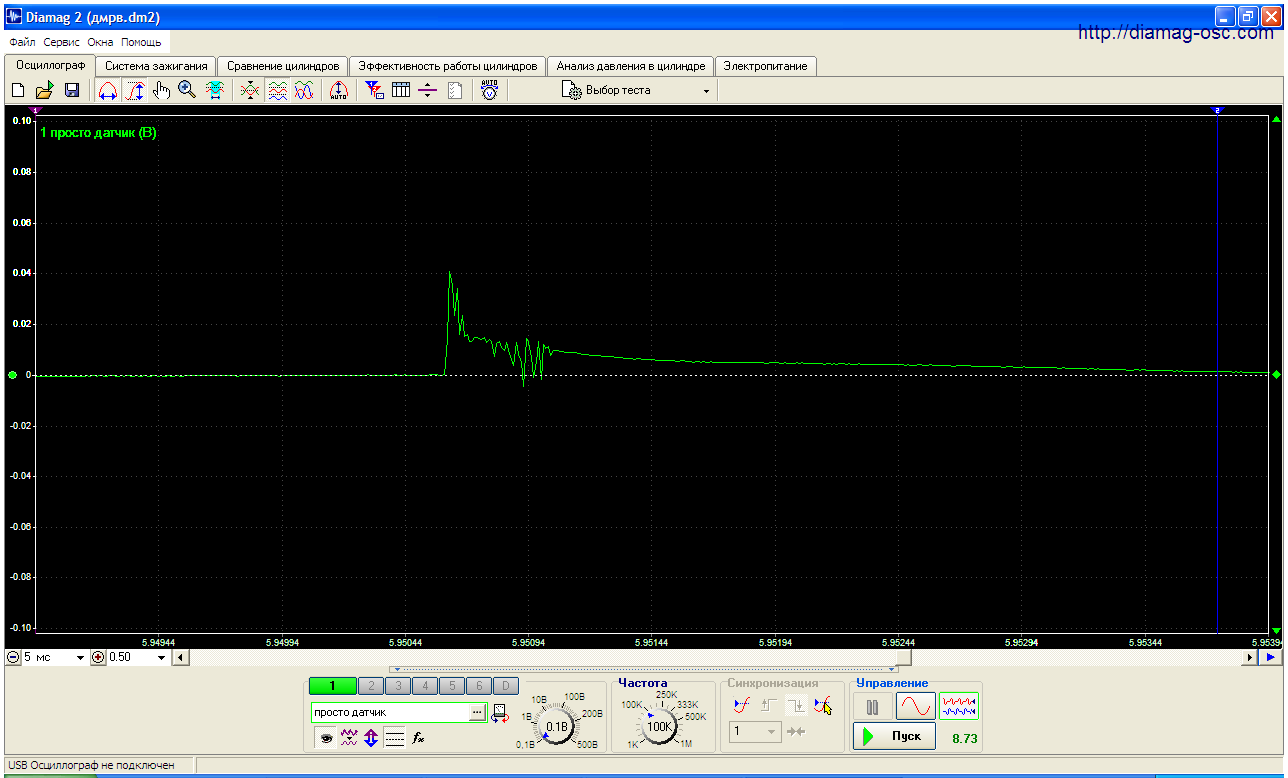Click the green zero-level marker on left axis
This screenshot has height=778, width=1288.
pos(13,375)
